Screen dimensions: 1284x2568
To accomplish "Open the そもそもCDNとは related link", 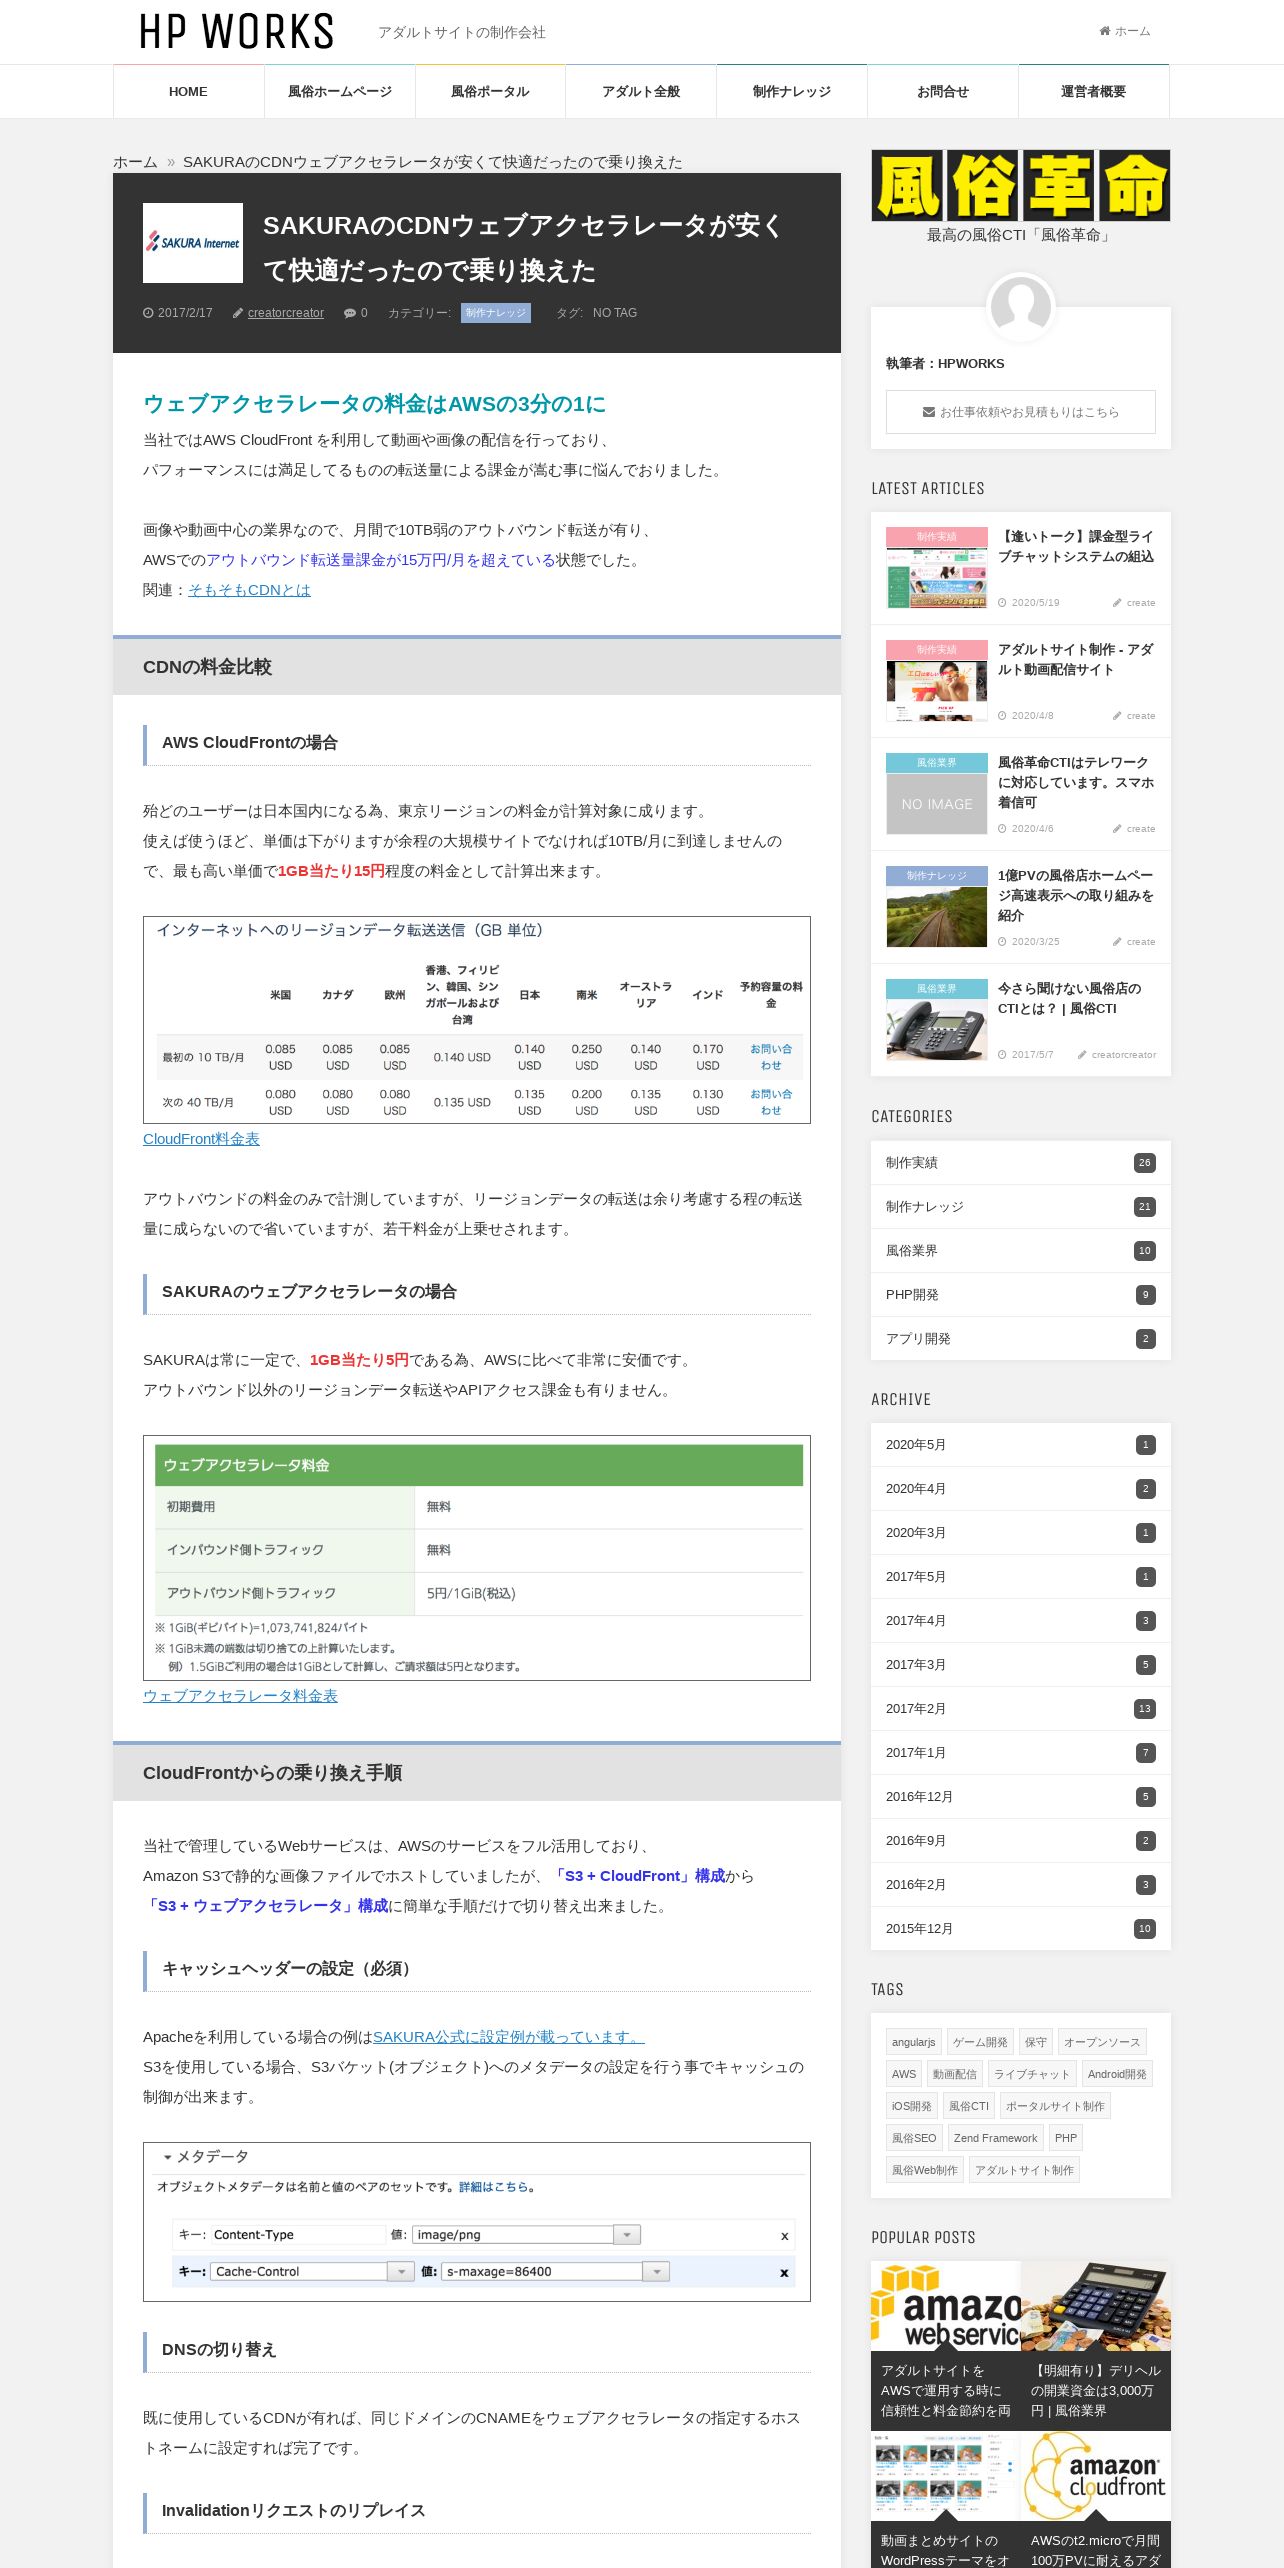I will pos(249,590).
